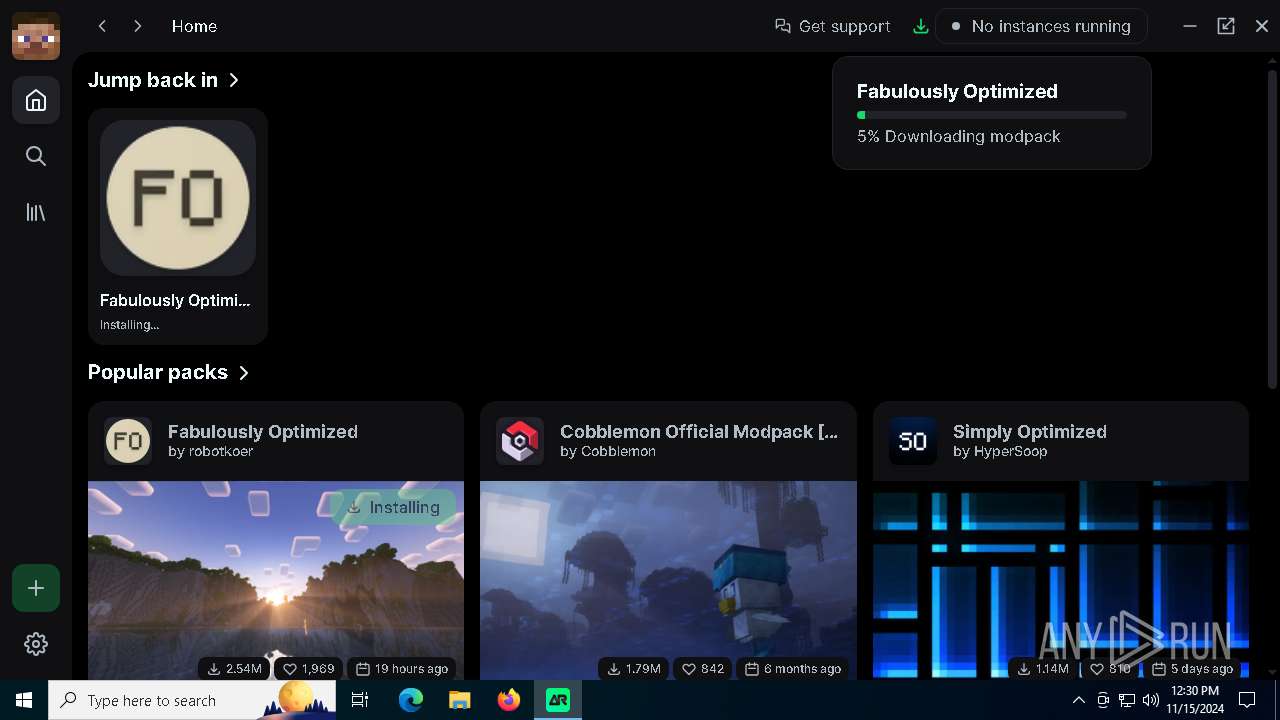The height and width of the screenshot is (720, 1280).
Task: Open the Browse search page icon
Action: pos(36,156)
